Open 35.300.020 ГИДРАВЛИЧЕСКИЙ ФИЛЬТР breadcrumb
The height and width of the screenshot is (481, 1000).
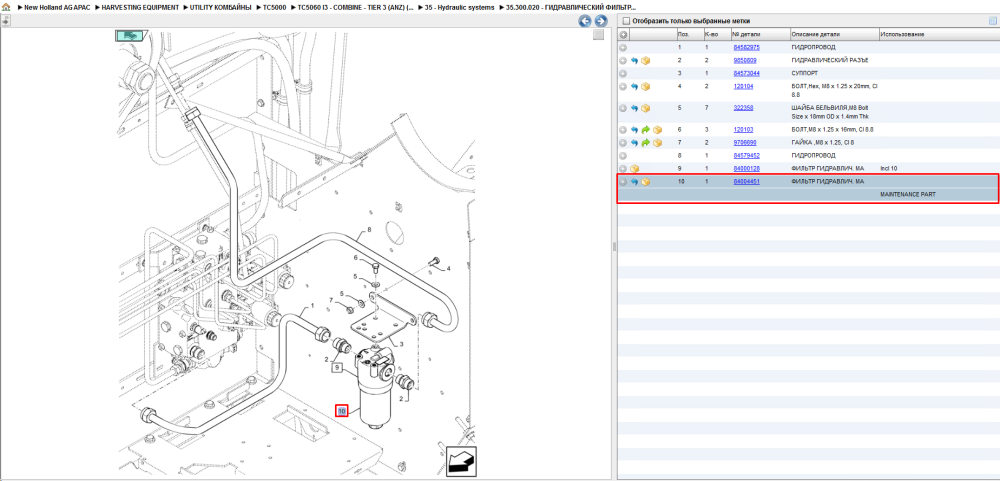(571, 7)
